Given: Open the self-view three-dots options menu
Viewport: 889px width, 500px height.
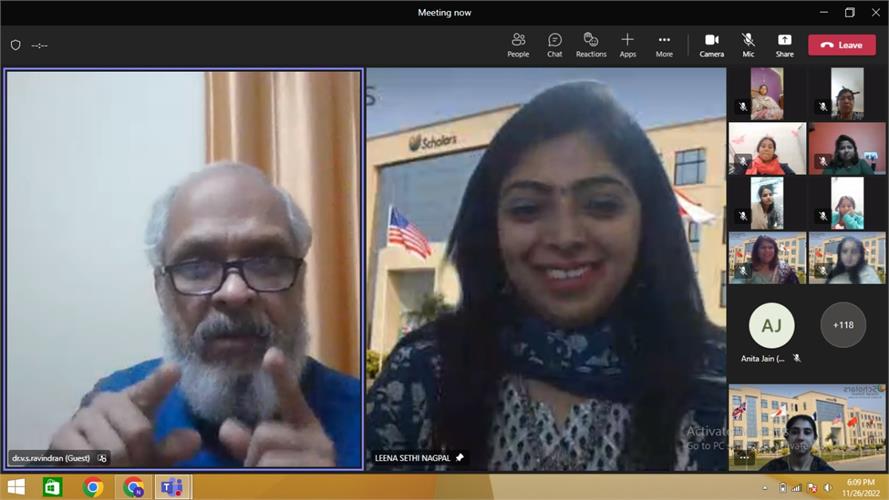Looking at the screenshot, I should pos(743,457).
